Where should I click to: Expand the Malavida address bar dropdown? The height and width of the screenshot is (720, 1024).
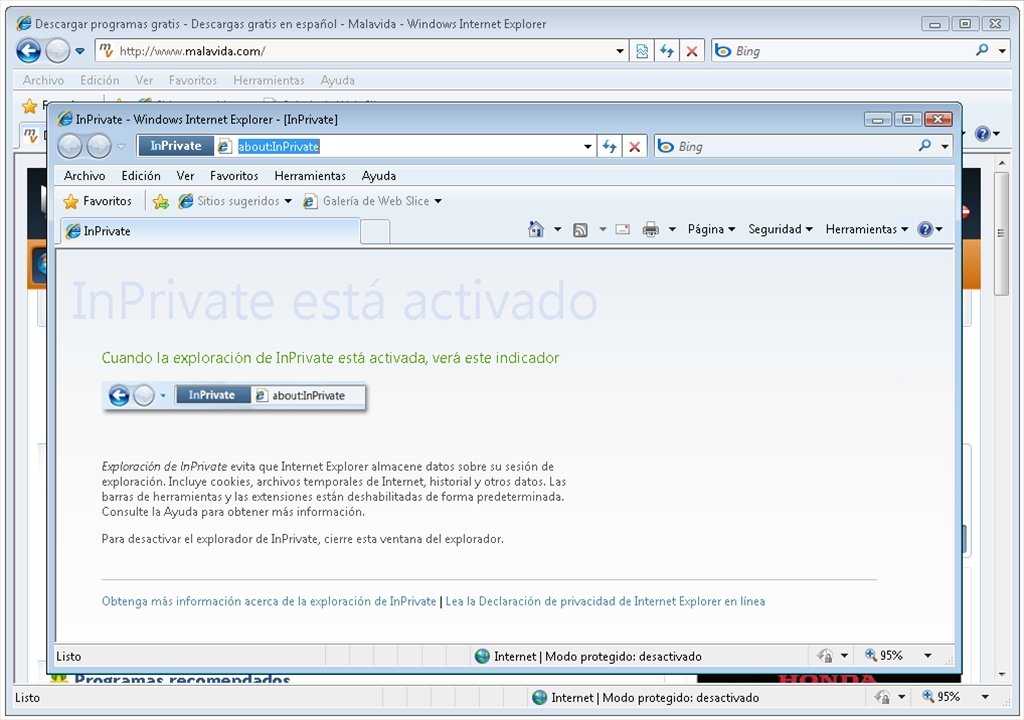(620, 51)
